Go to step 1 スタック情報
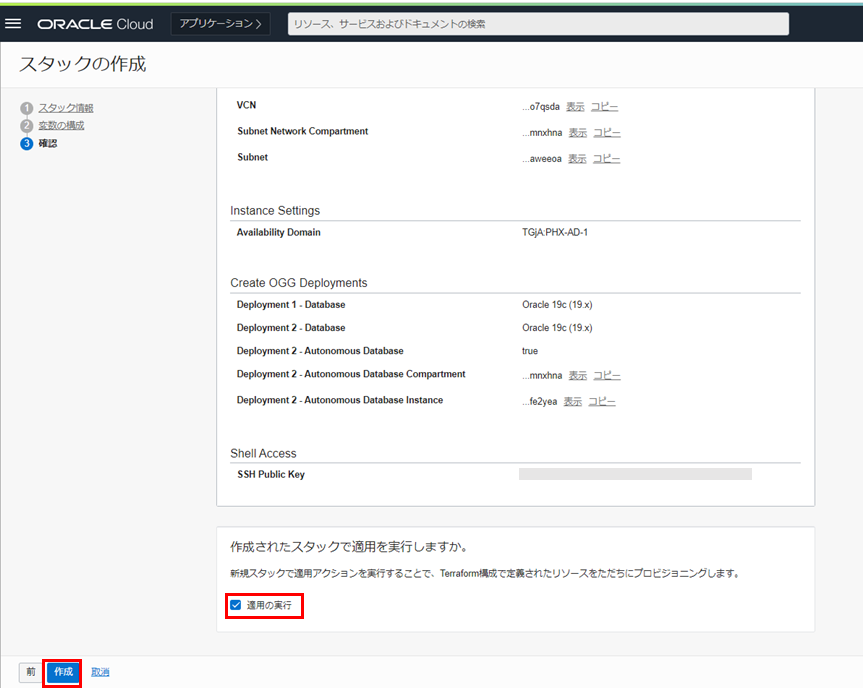This screenshot has height=688, width=863. (66, 108)
